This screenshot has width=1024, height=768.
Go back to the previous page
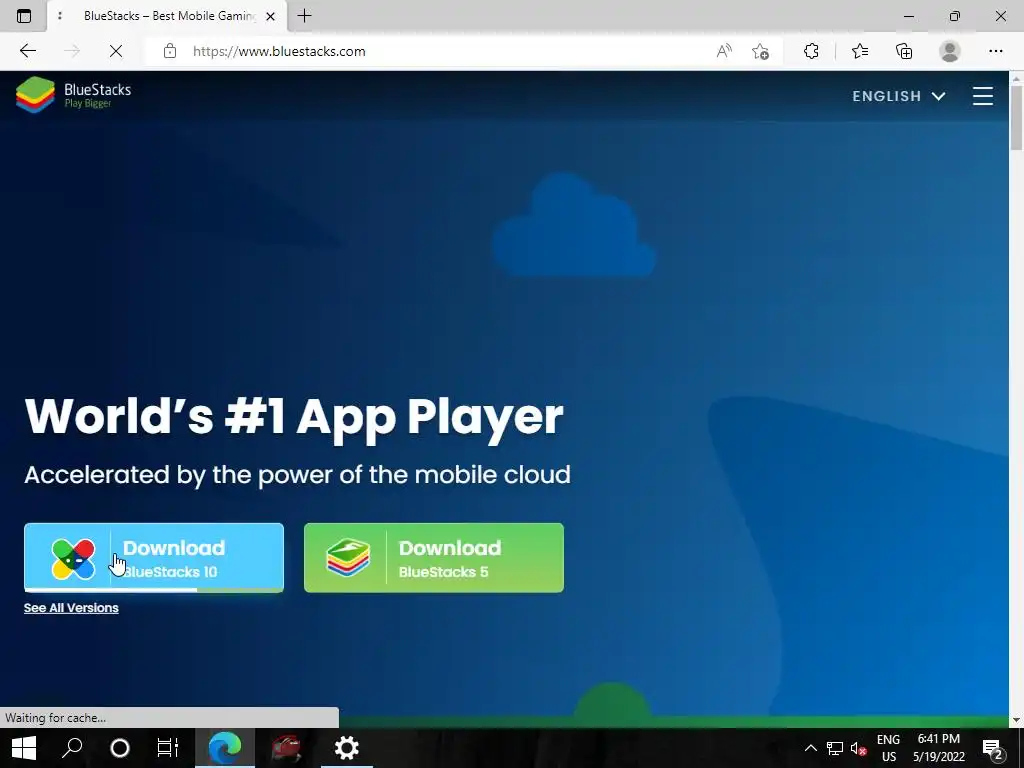coord(27,51)
